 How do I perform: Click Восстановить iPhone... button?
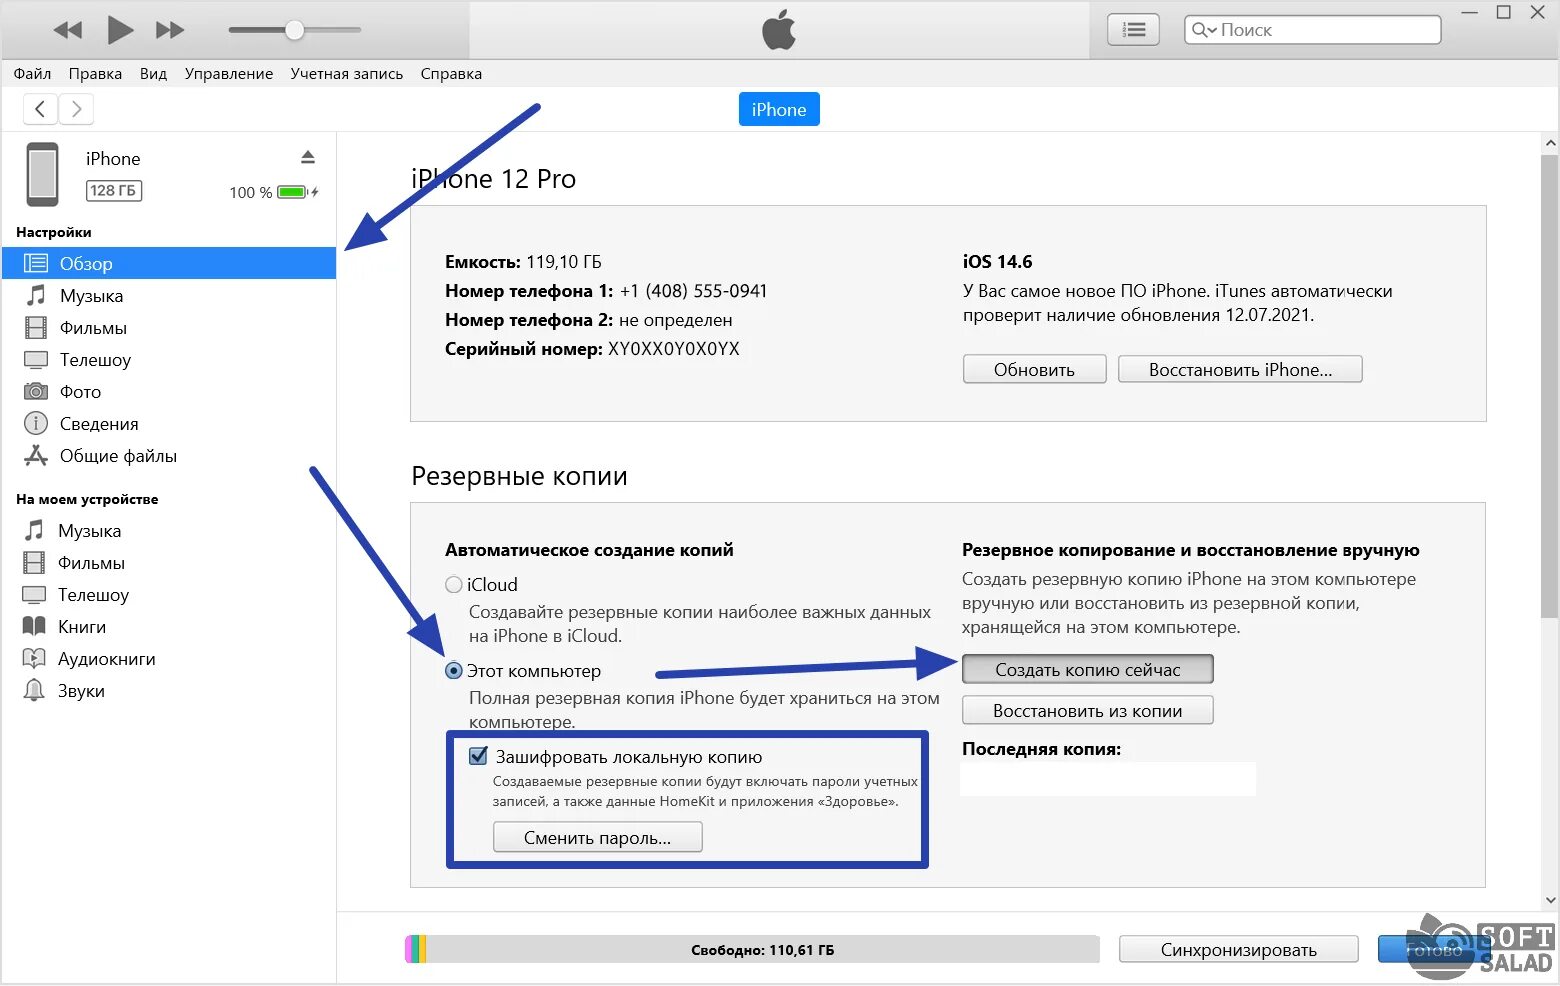[1240, 369]
